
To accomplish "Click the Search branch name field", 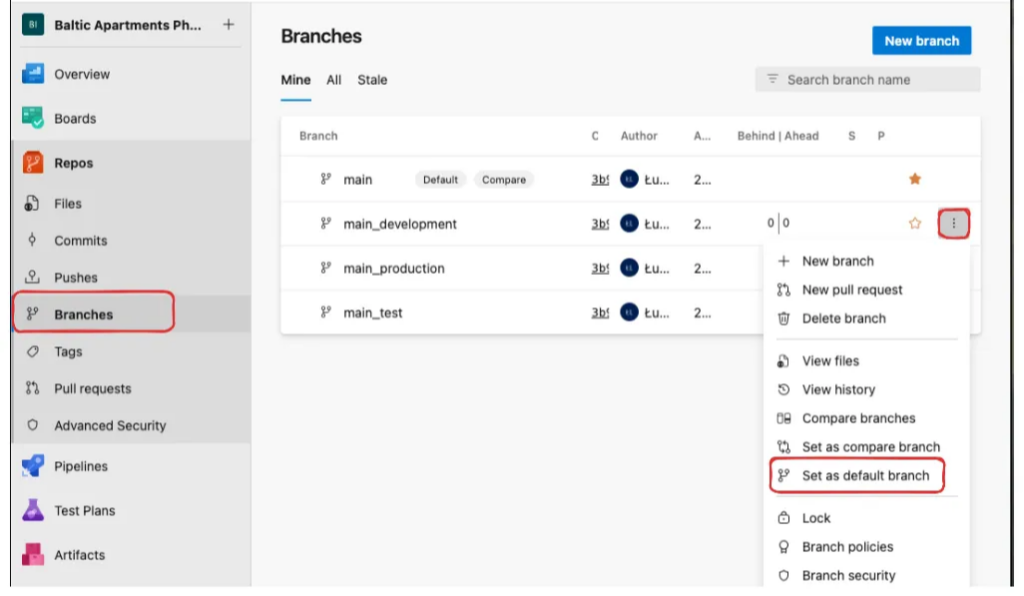I will coord(867,80).
